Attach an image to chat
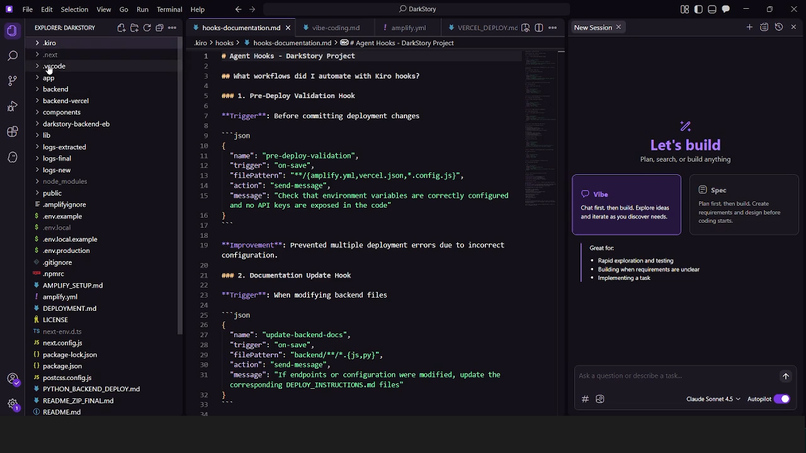The image size is (806, 453). 600,399
